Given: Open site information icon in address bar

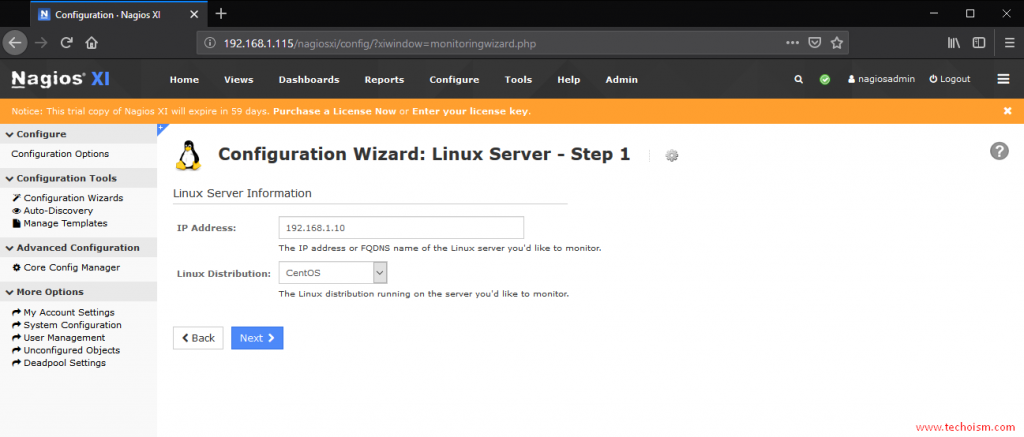Looking at the screenshot, I should [210, 43].
